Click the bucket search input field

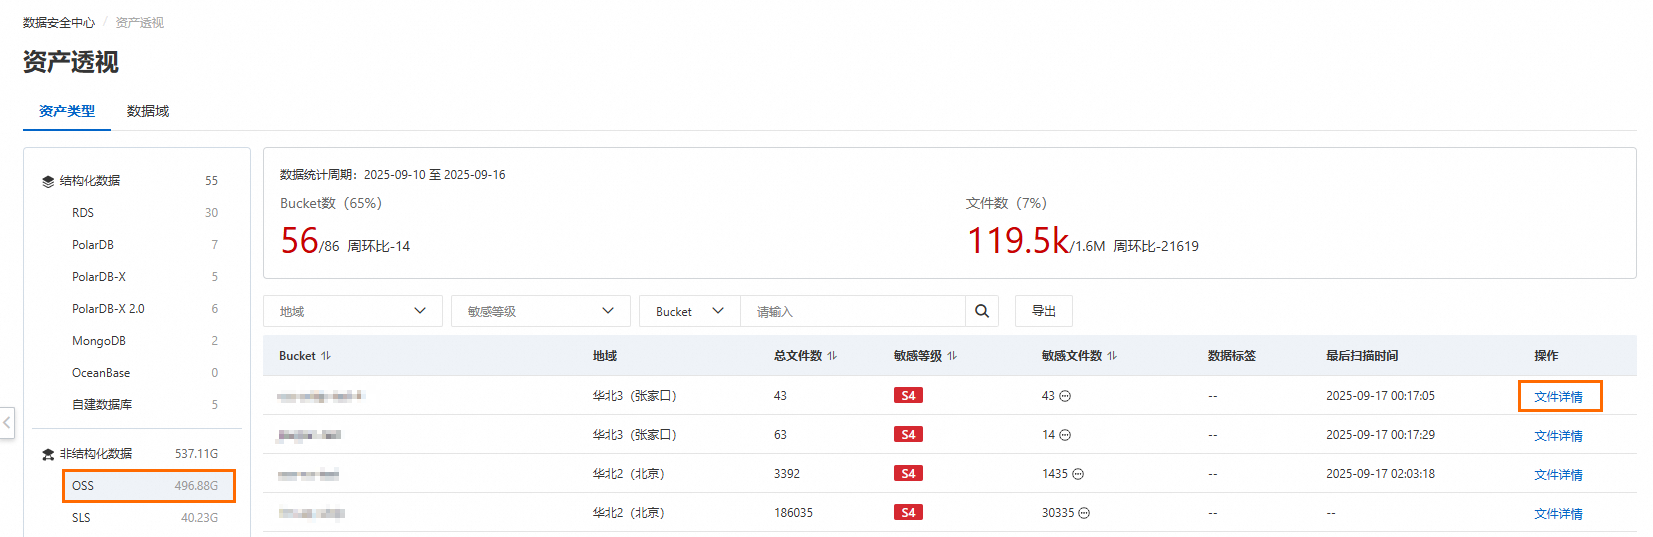pos(853,311)
